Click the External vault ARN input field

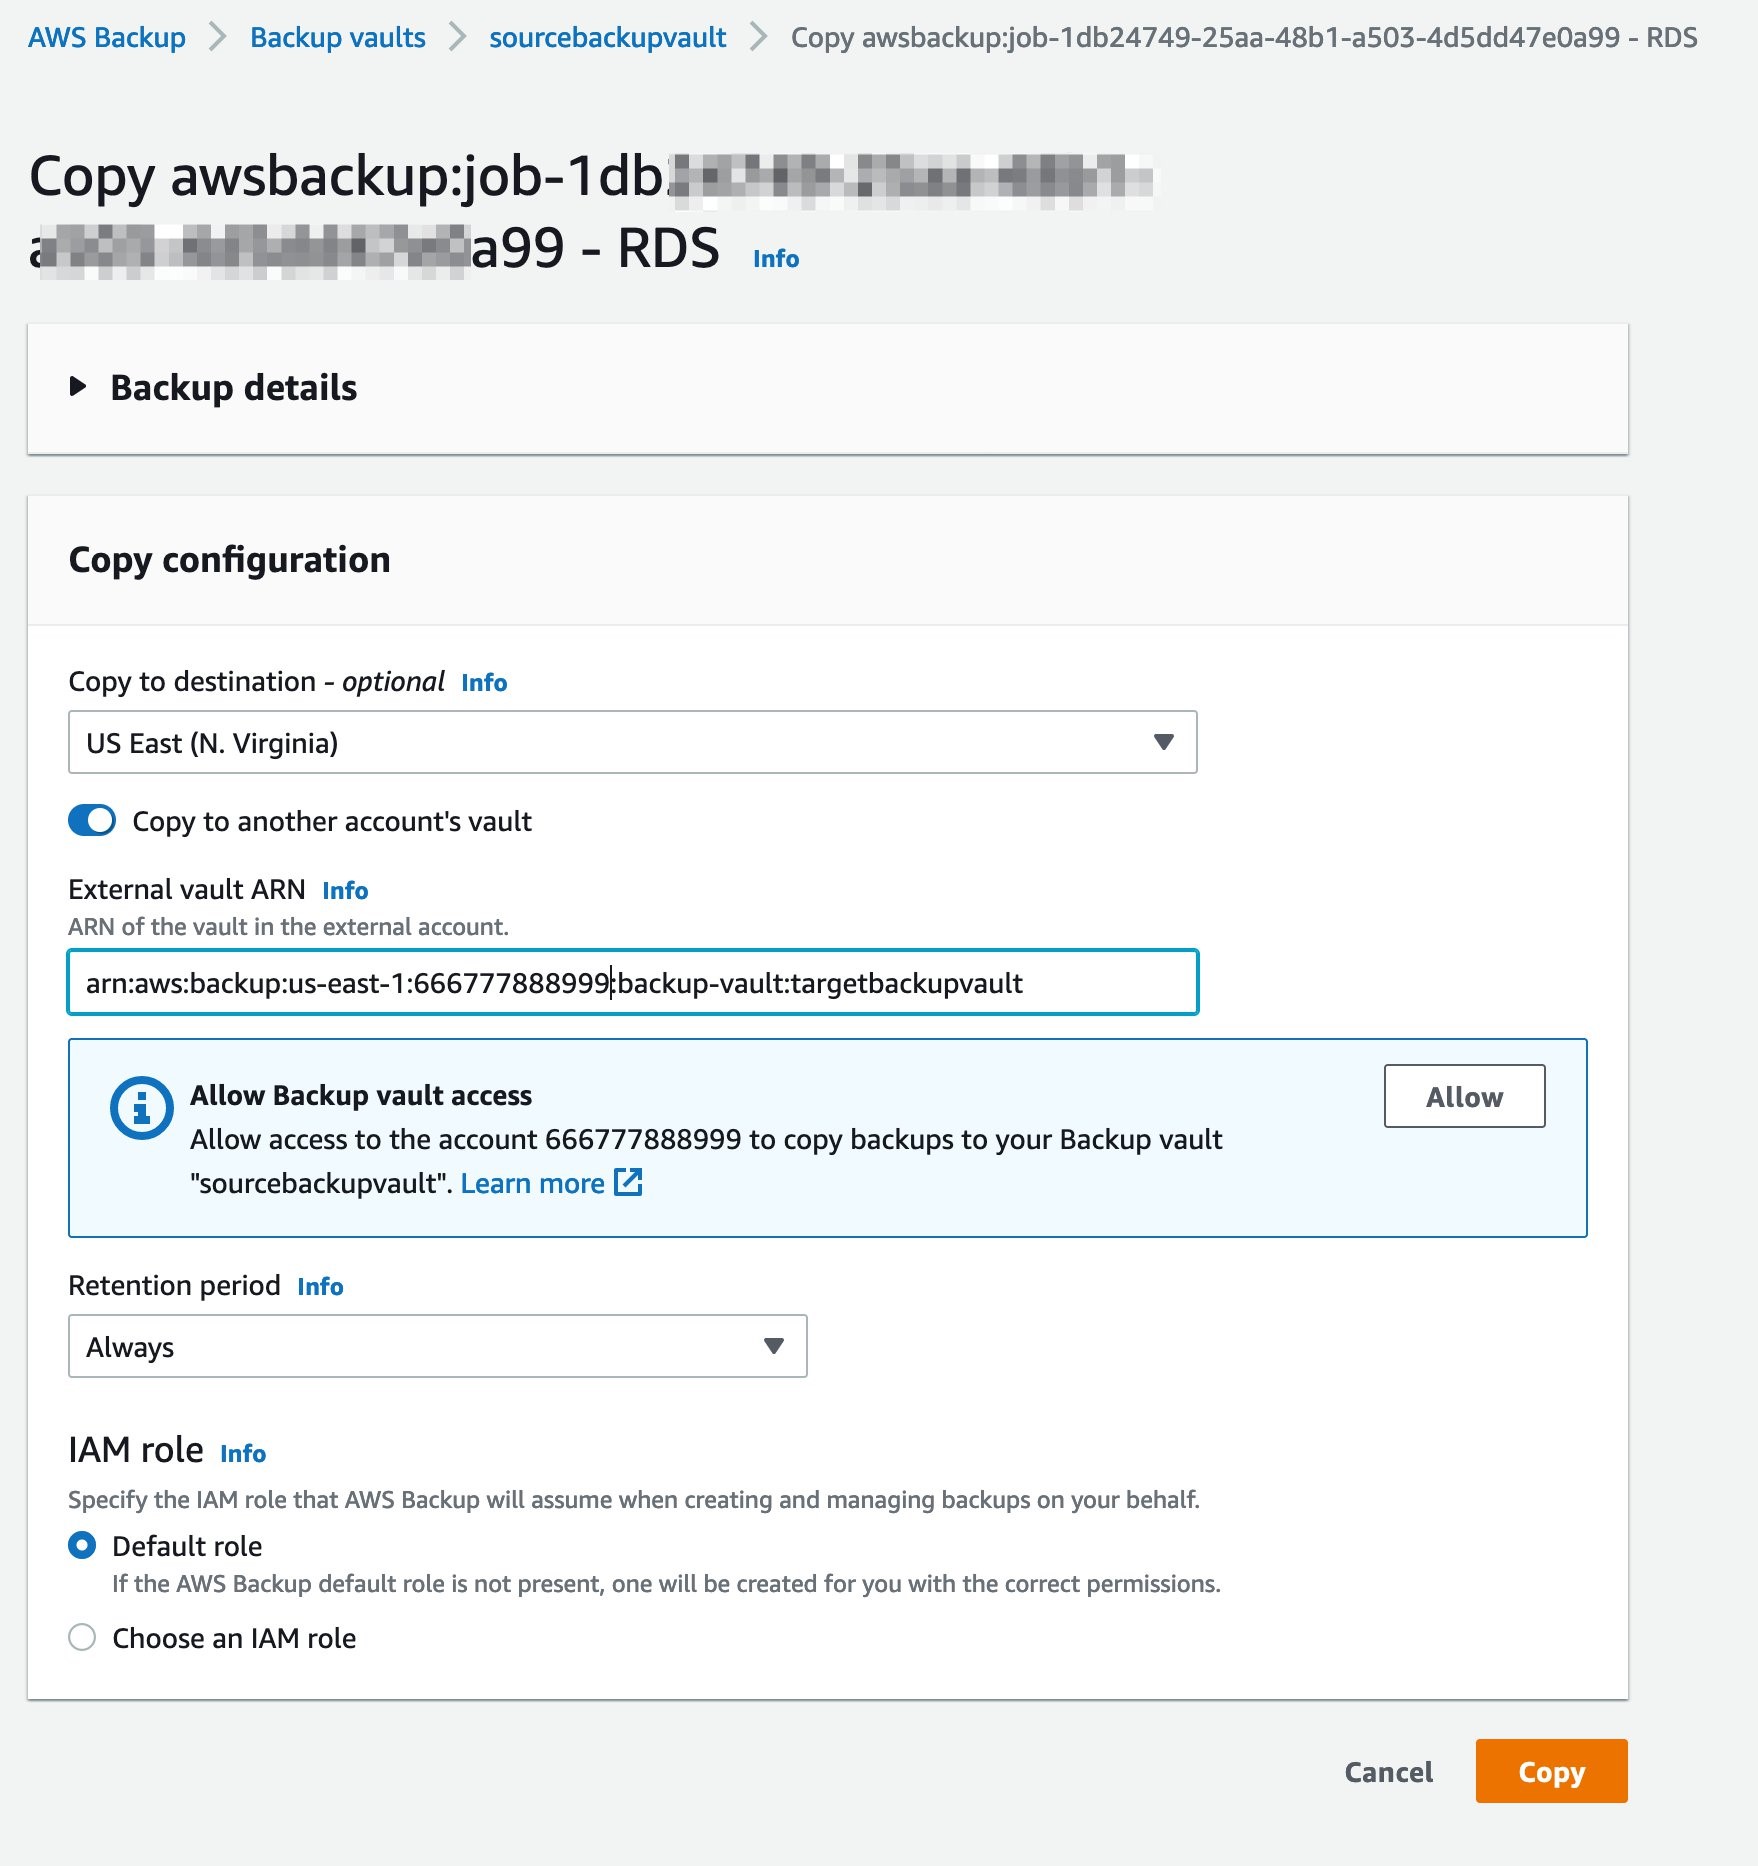coord(632,982)
